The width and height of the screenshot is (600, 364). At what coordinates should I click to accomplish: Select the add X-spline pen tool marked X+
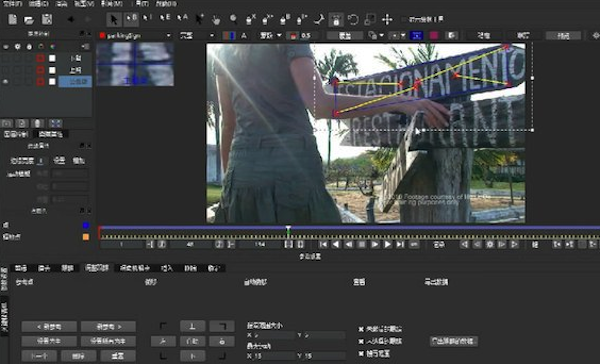pyautogui.click(x=267, y=19)
